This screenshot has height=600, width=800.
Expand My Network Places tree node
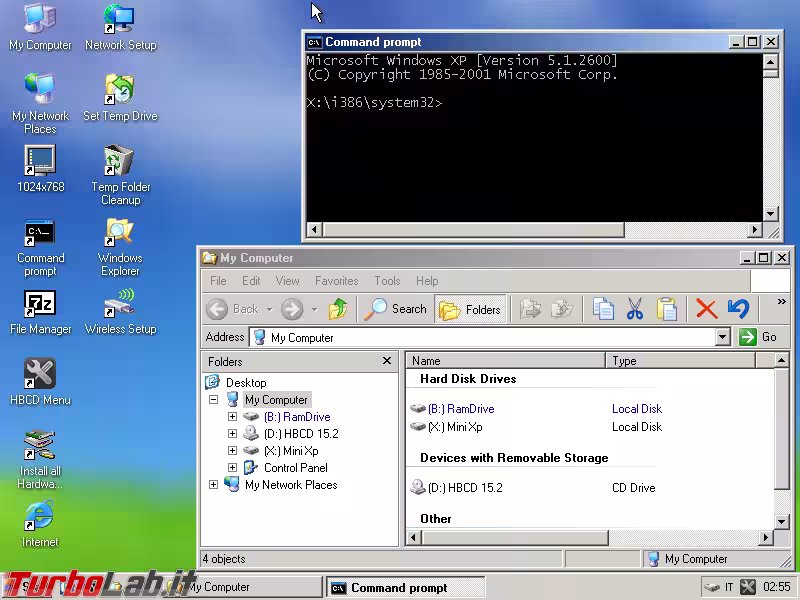pyautogui.click(x=213, y=485)
